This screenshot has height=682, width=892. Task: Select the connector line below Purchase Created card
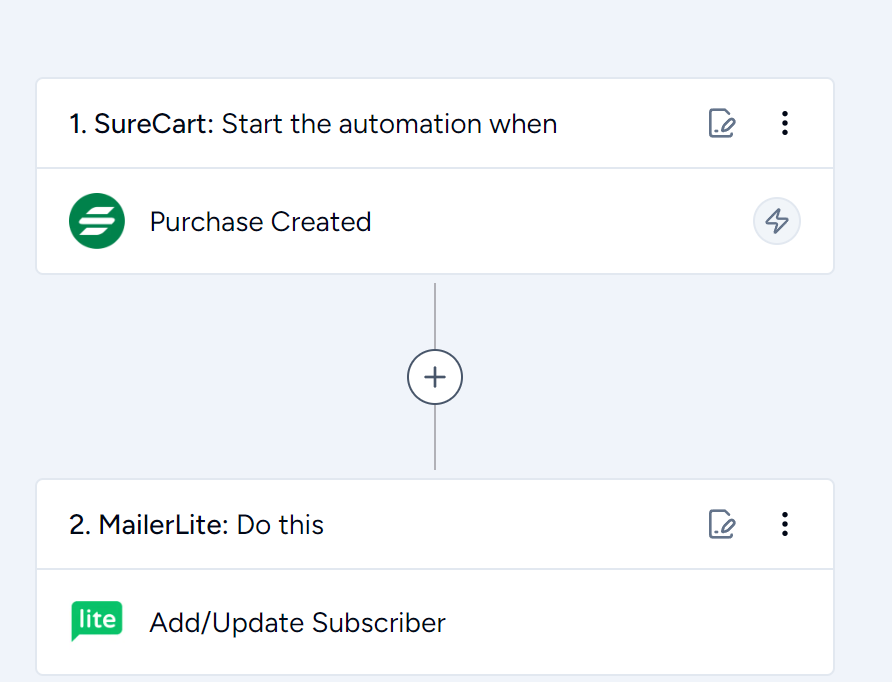(435, 316)
